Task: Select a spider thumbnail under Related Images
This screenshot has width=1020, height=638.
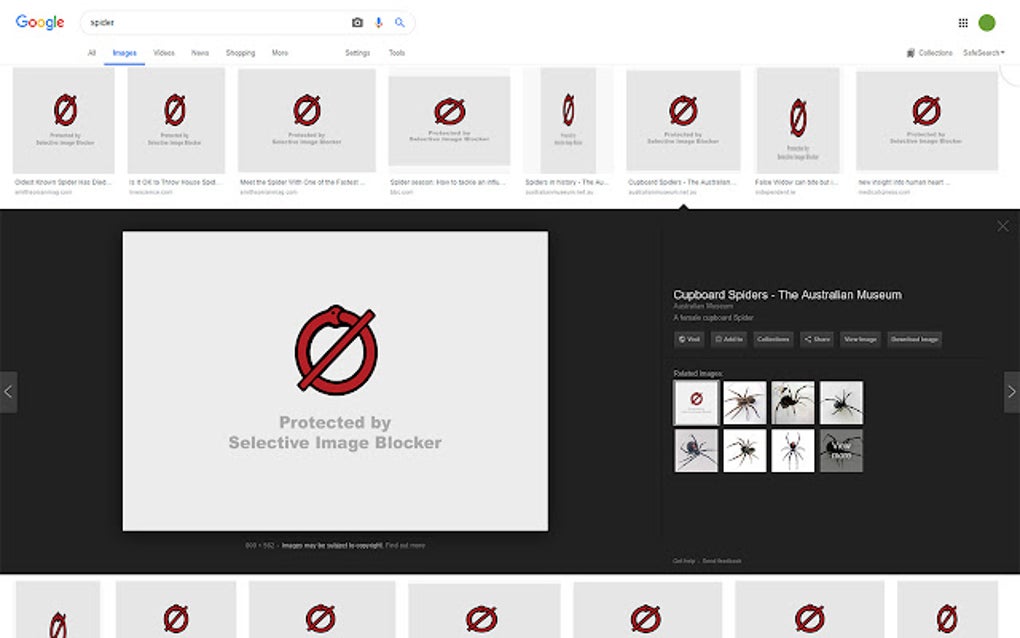Action: [x=744, y=401]
